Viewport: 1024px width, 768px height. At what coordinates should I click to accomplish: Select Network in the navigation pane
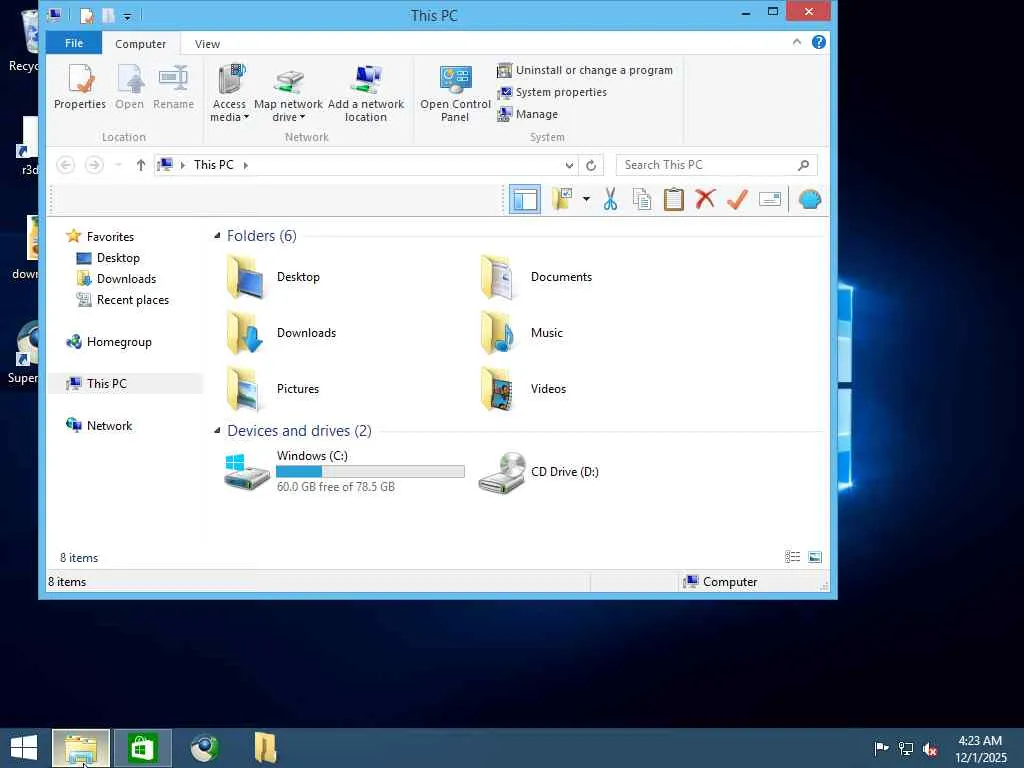click(99, 425)
